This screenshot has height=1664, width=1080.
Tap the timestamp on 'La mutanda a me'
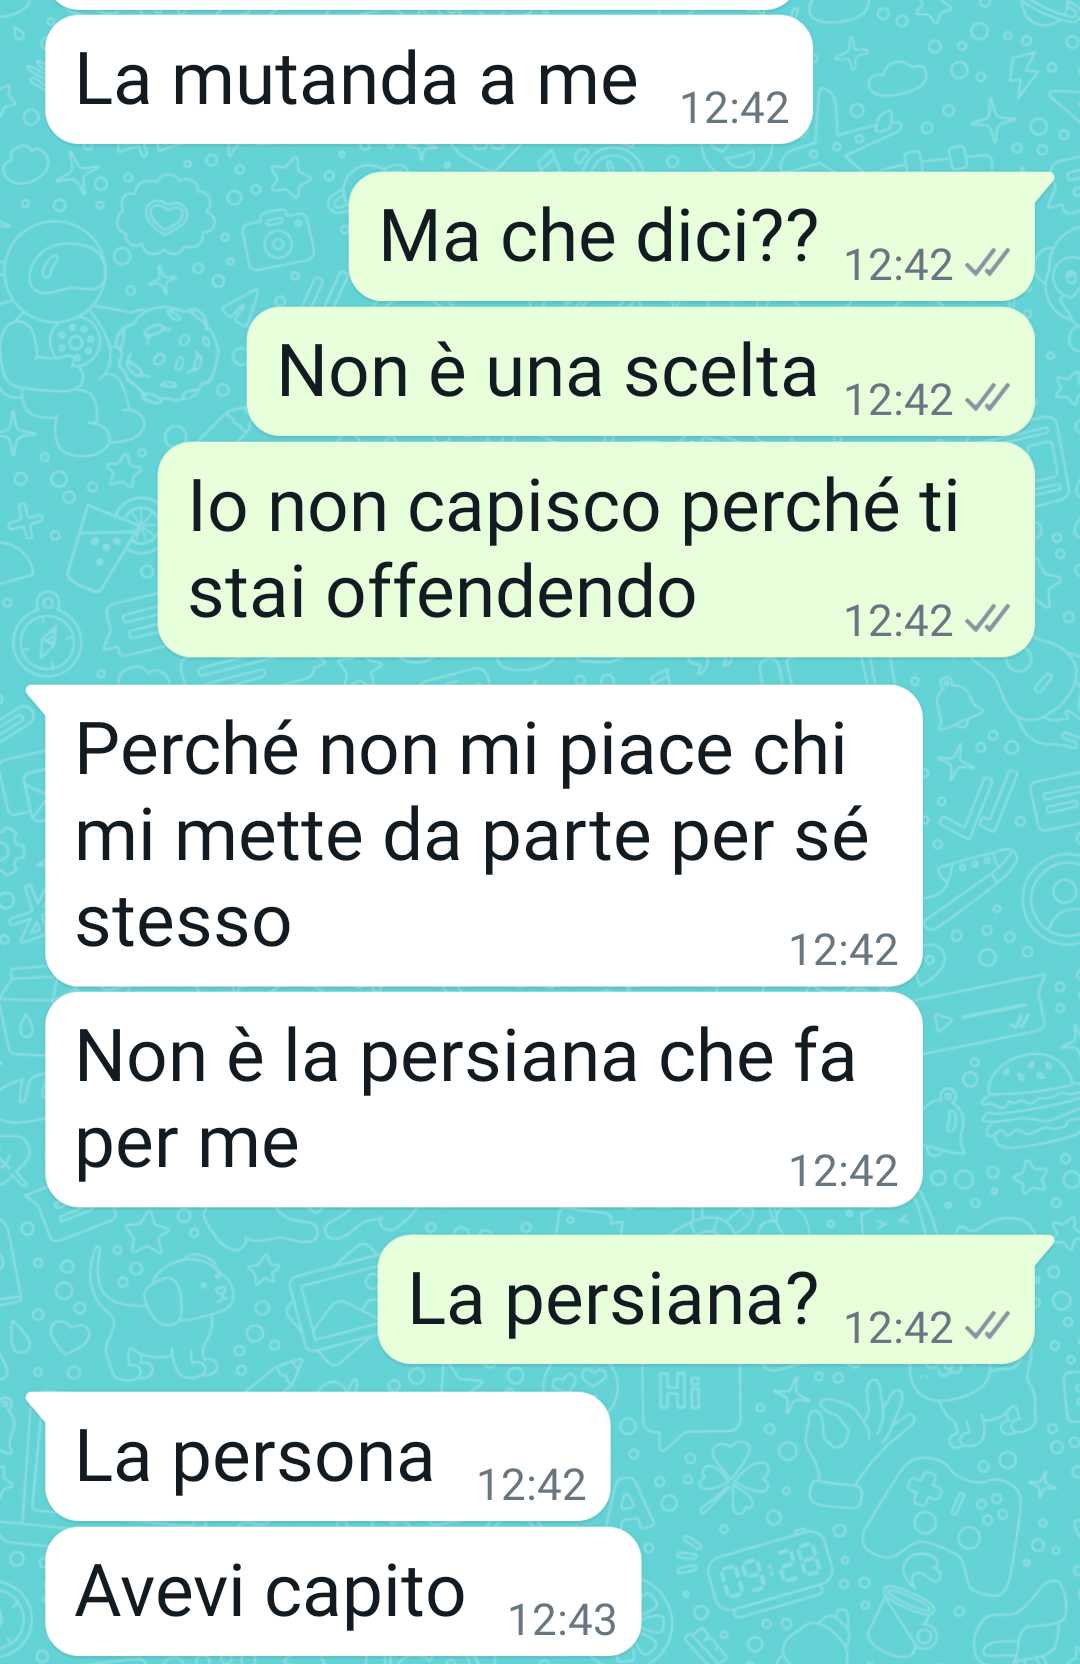tap(735, 108)
